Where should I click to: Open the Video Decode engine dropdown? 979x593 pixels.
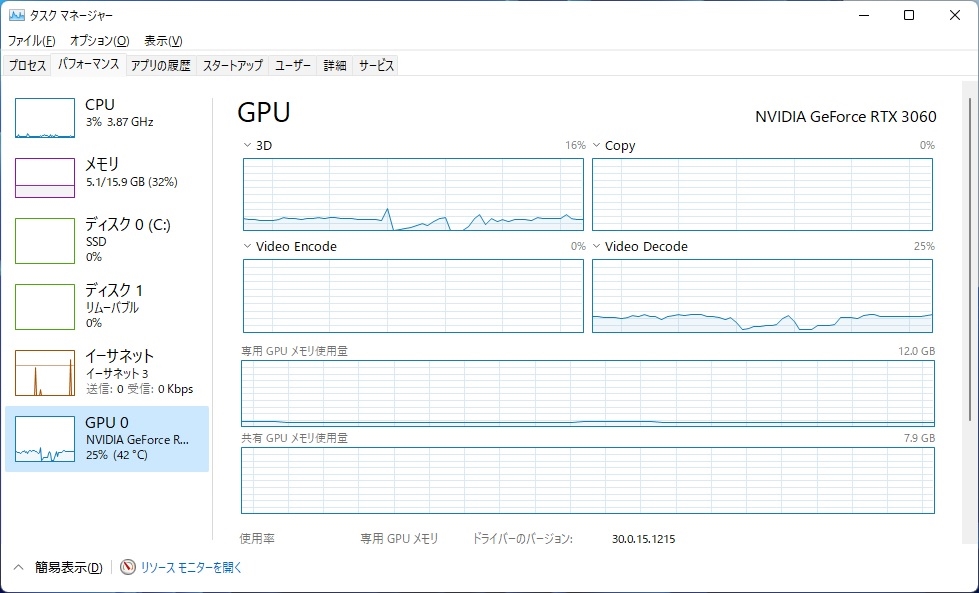click(597, 247)
